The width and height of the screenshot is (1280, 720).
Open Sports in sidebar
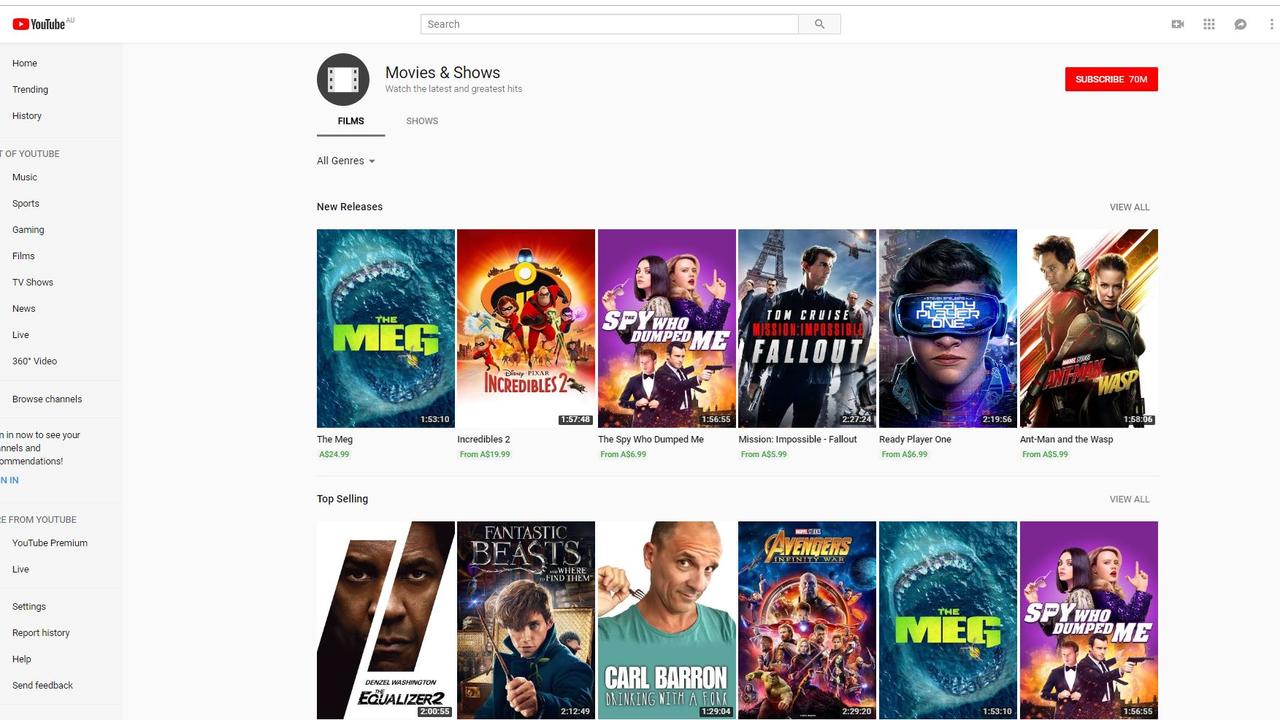point(26,203)
